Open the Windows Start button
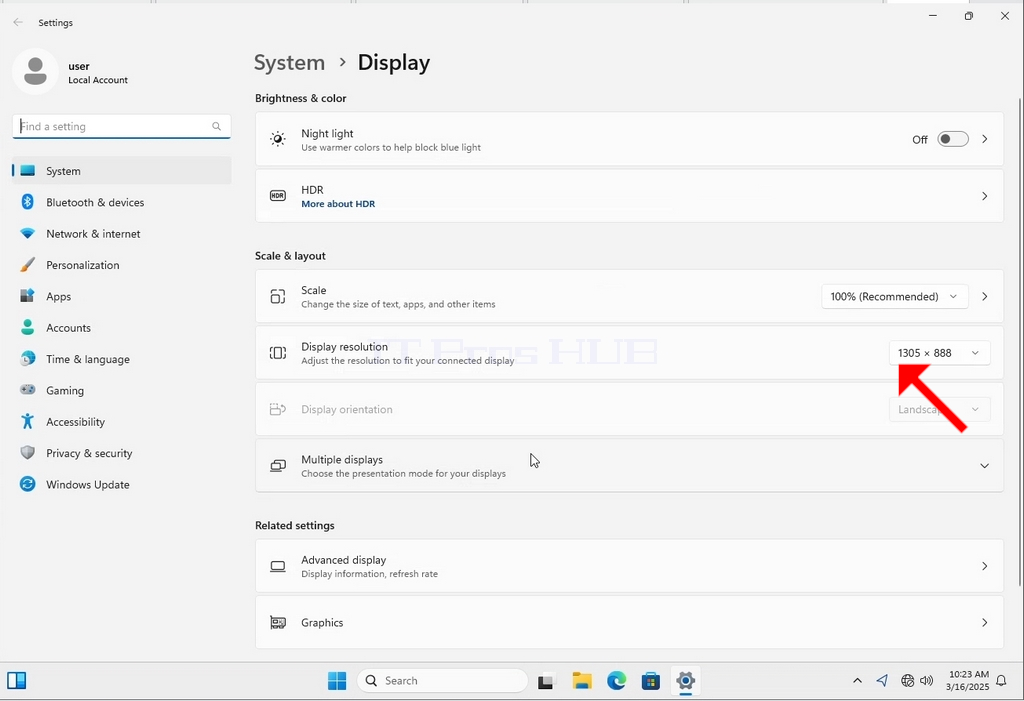This screenshot has width=1024, height=701. [337, 681]
